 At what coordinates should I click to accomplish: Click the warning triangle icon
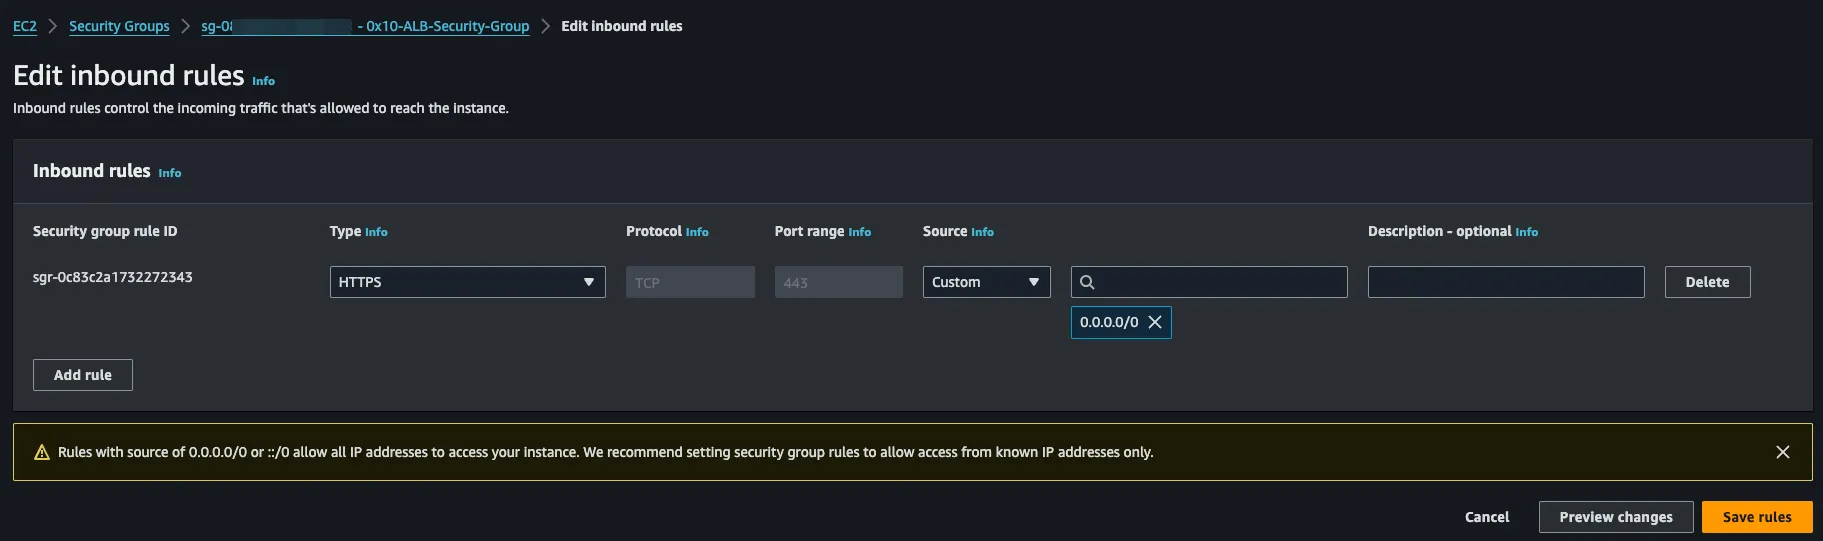42,453
